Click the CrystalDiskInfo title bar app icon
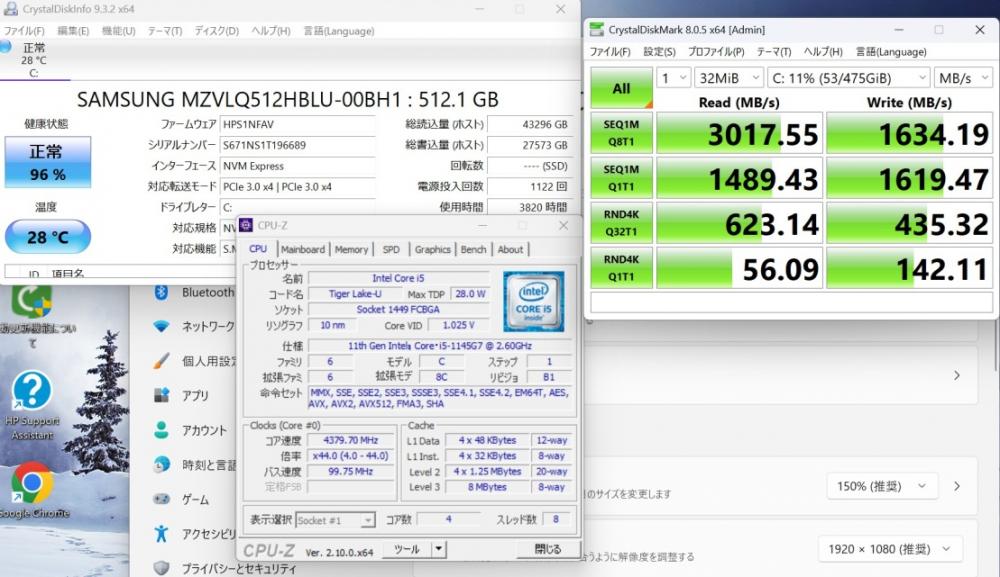Image resolution: width=1000 pixels, height=577 pixels. pyautogui.click(x=10, y=9)
